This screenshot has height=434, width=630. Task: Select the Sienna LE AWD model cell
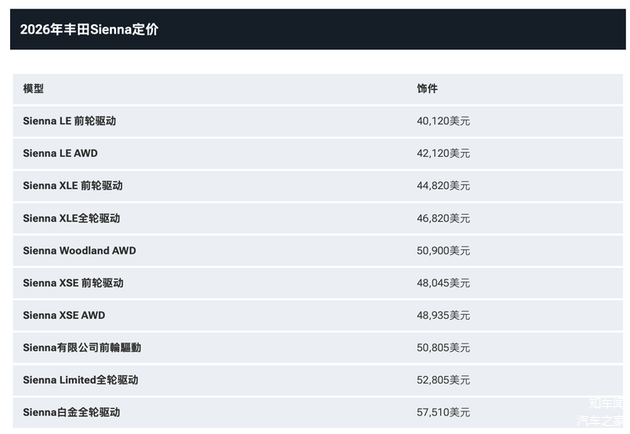tap(60, 154)
